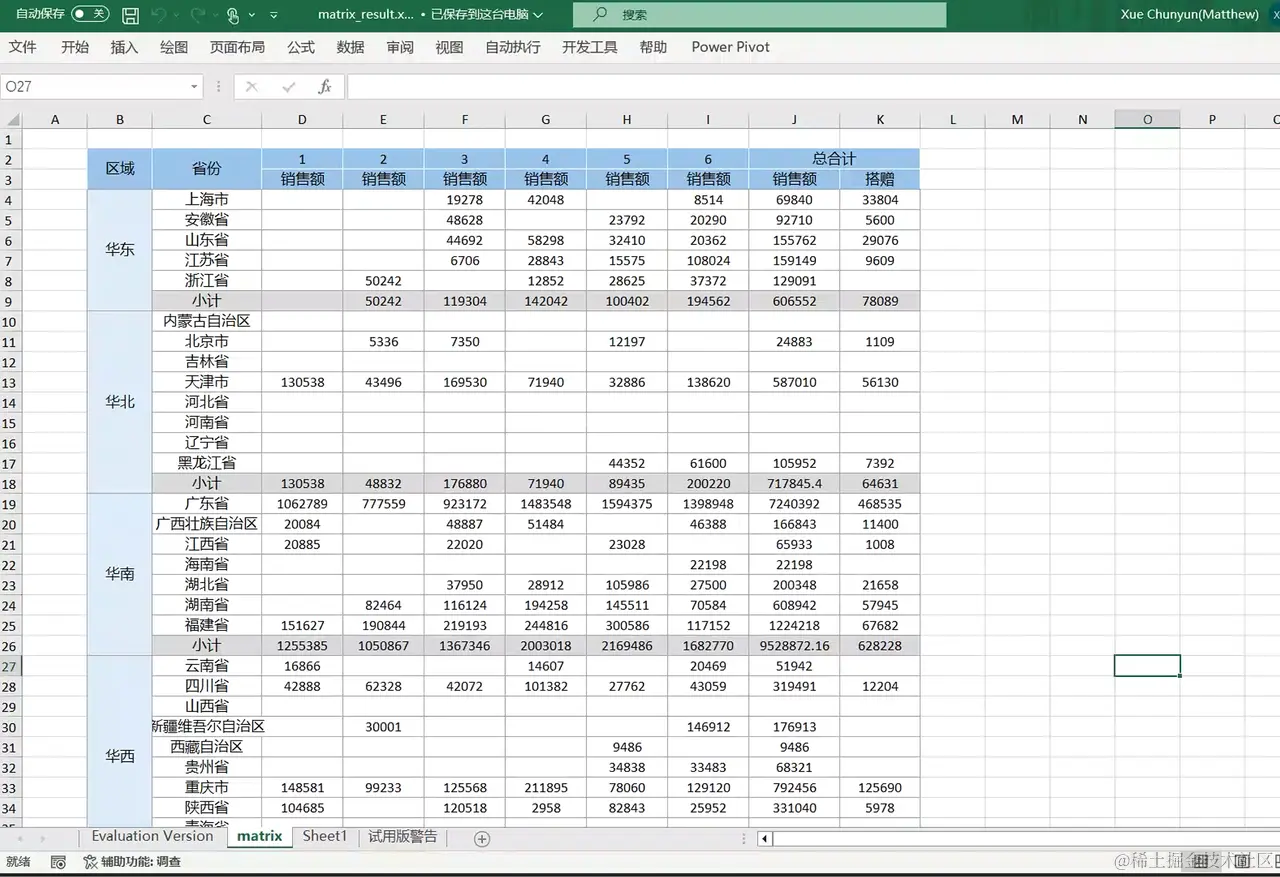Switch to the 公式 ribbon tab
The width and height of the screenshot is (1280, 877).
tap(301, 47)
